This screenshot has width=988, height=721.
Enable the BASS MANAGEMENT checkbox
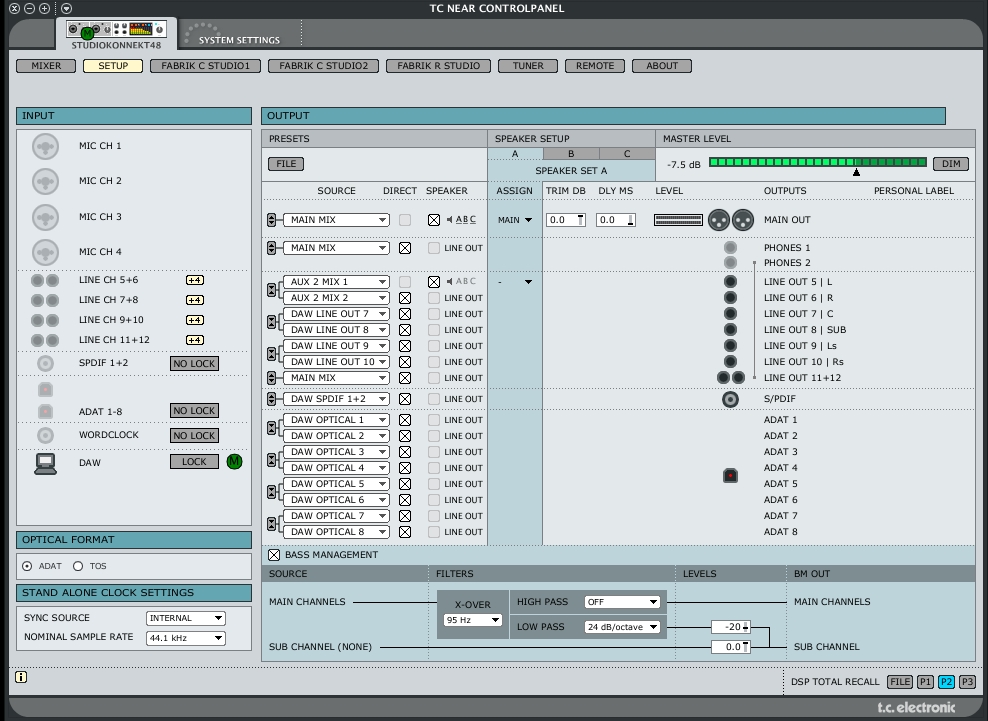tap(274, 555)
